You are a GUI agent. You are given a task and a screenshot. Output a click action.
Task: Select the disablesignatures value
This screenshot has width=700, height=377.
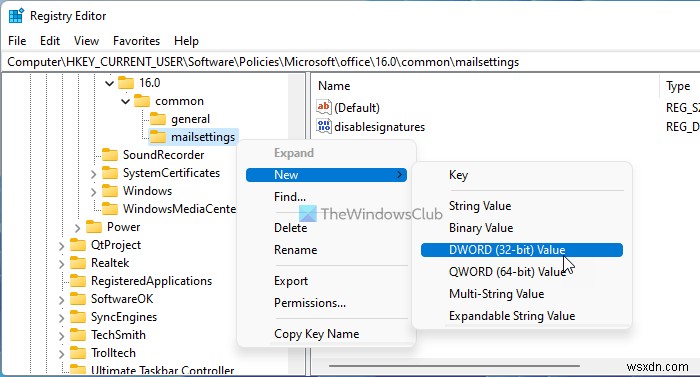[x=379, y=127]
